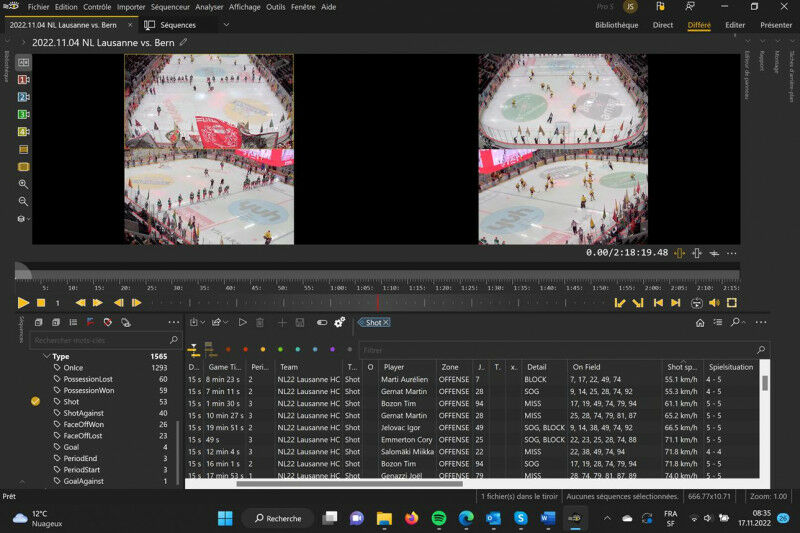The height and width of the screenshot is (533, 800).
Task: Enter fullscreen video mode
Action: (732, 302)
